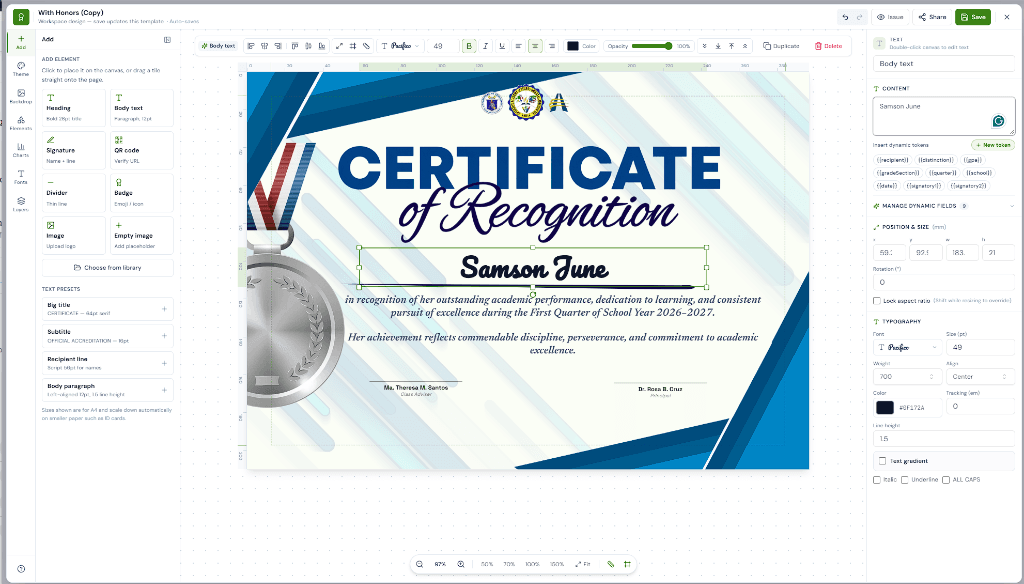The image size is (1024, 584).
Task: Set text align right in toolbar
Action: tap(552, 46)
